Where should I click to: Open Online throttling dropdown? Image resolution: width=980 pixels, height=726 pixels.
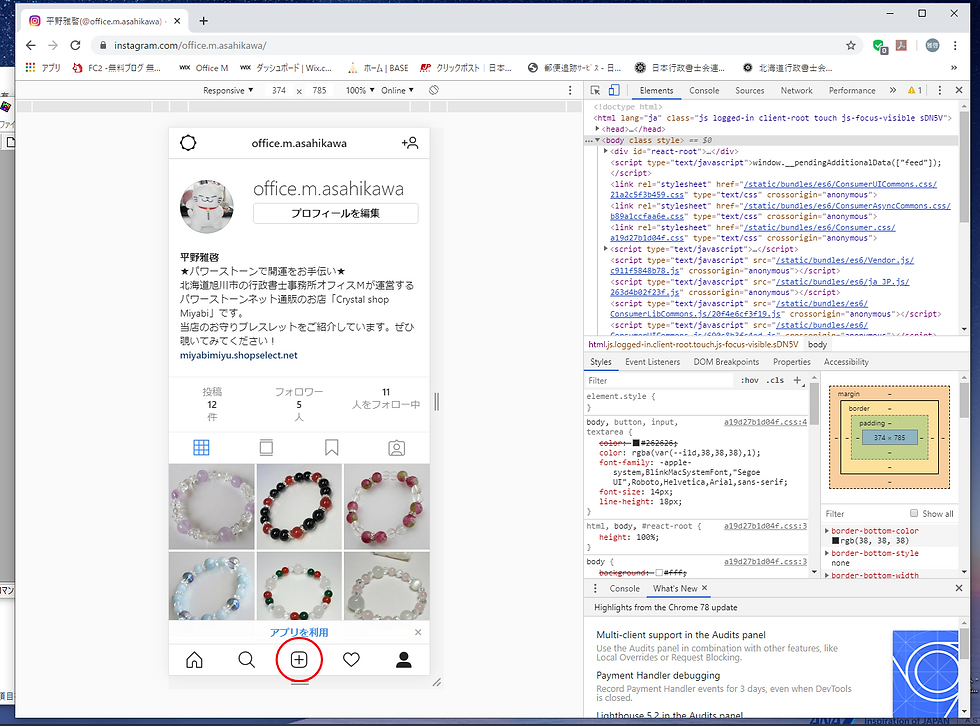tap(398, 90)
